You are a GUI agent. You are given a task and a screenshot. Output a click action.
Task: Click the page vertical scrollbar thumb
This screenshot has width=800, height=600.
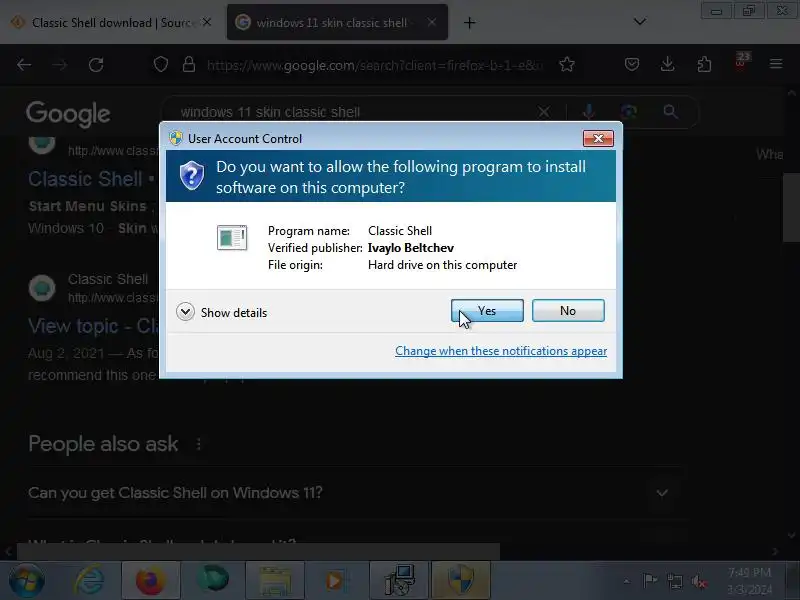pos(791,207)
